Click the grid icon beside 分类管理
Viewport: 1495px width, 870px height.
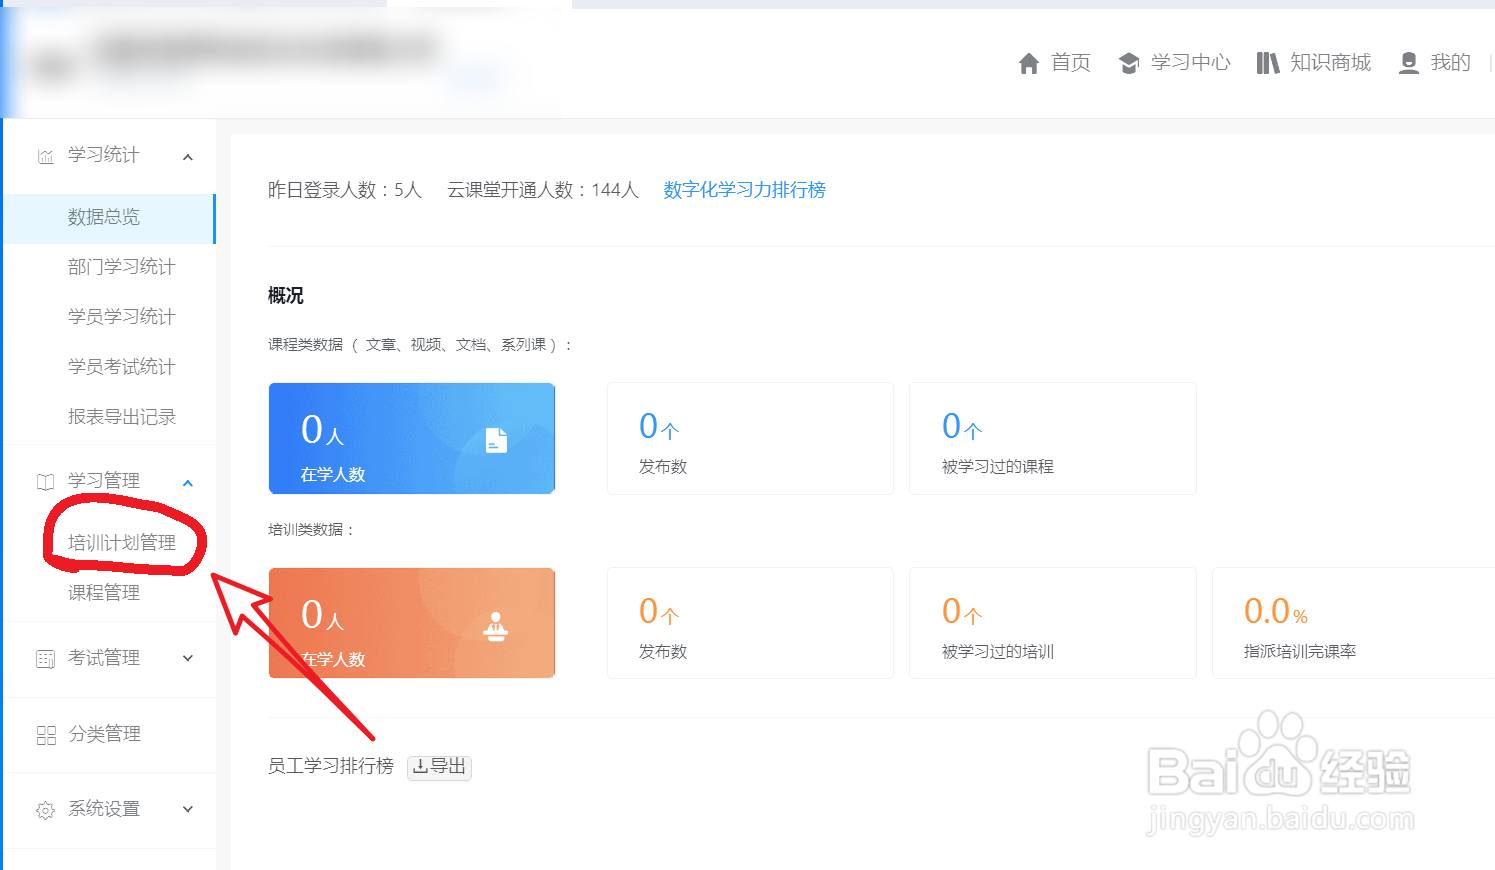[46, 735]
